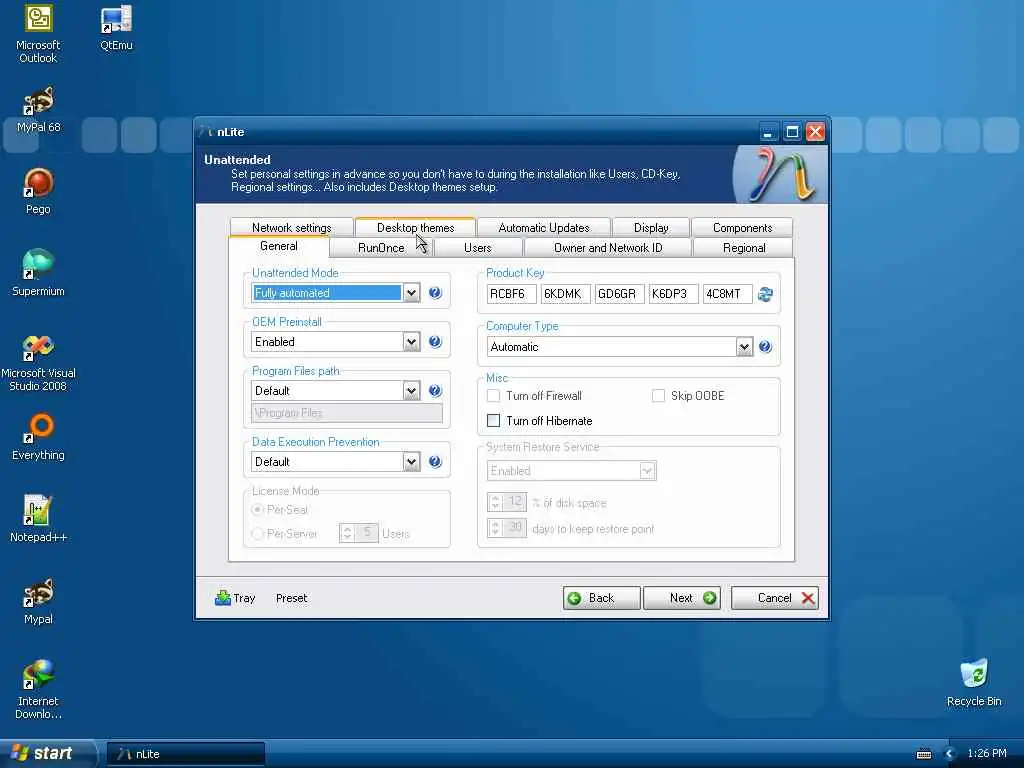Click the Tray icon button

(235, 598)
